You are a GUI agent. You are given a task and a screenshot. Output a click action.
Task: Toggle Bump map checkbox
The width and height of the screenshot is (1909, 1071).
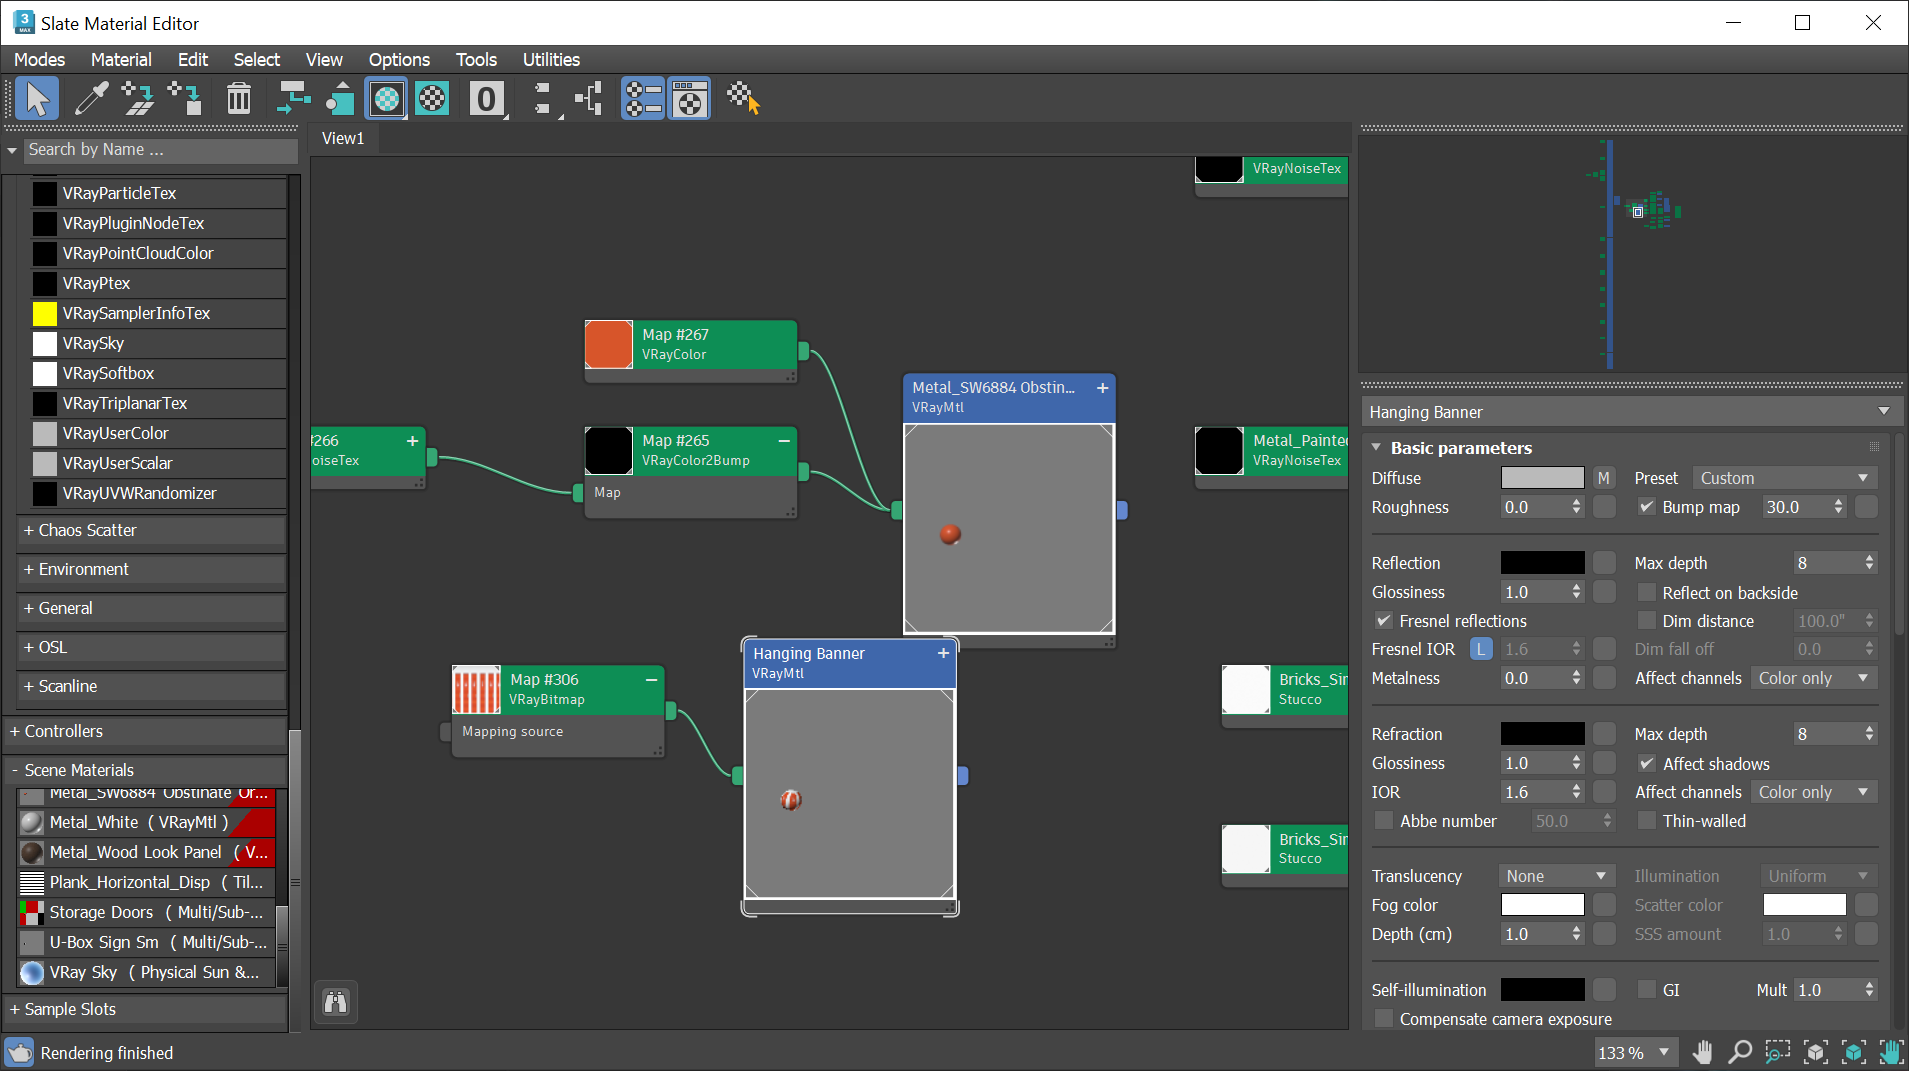coord(1646,507)
